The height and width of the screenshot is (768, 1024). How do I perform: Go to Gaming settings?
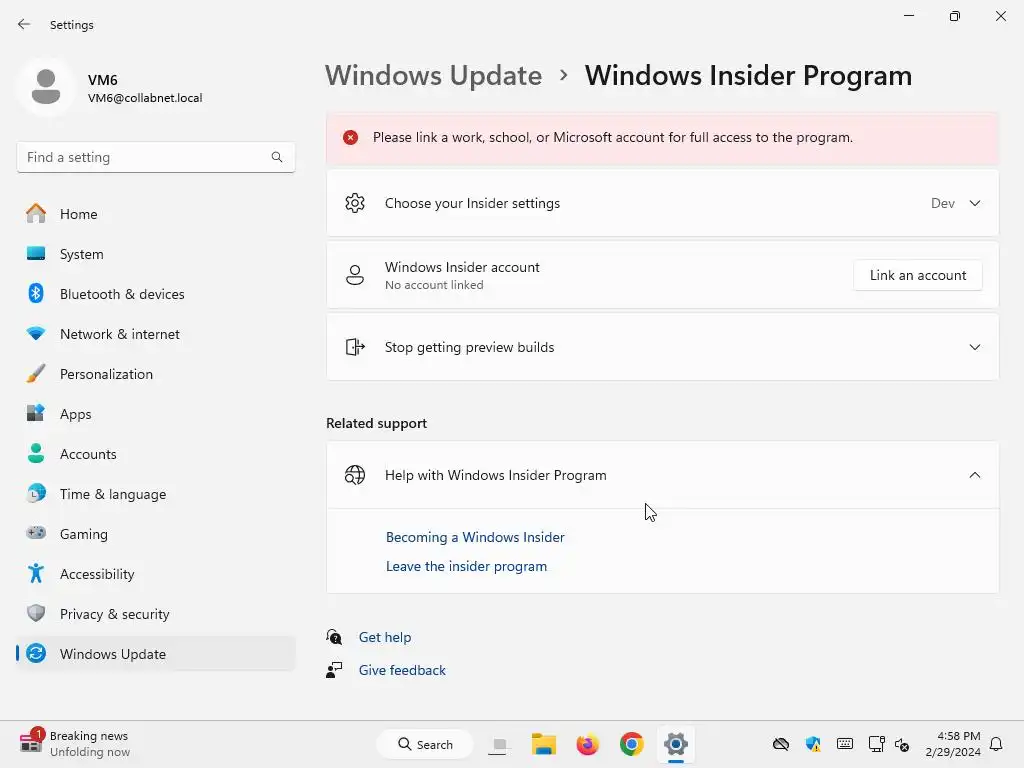coord(155,534)
